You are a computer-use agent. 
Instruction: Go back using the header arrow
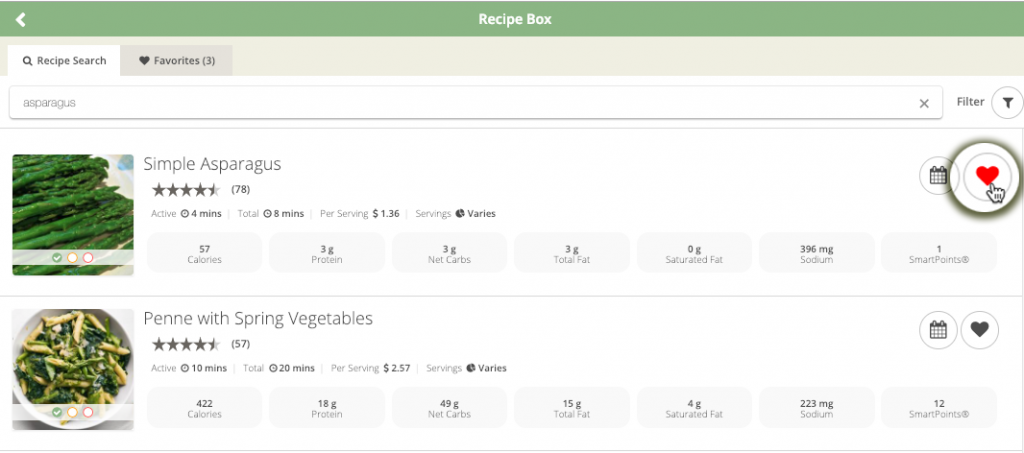tap(21, 19)
